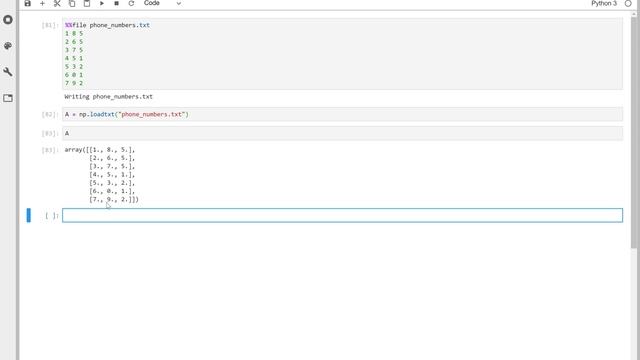Click the cell containing np.loadtxt code

pos(342,114)
